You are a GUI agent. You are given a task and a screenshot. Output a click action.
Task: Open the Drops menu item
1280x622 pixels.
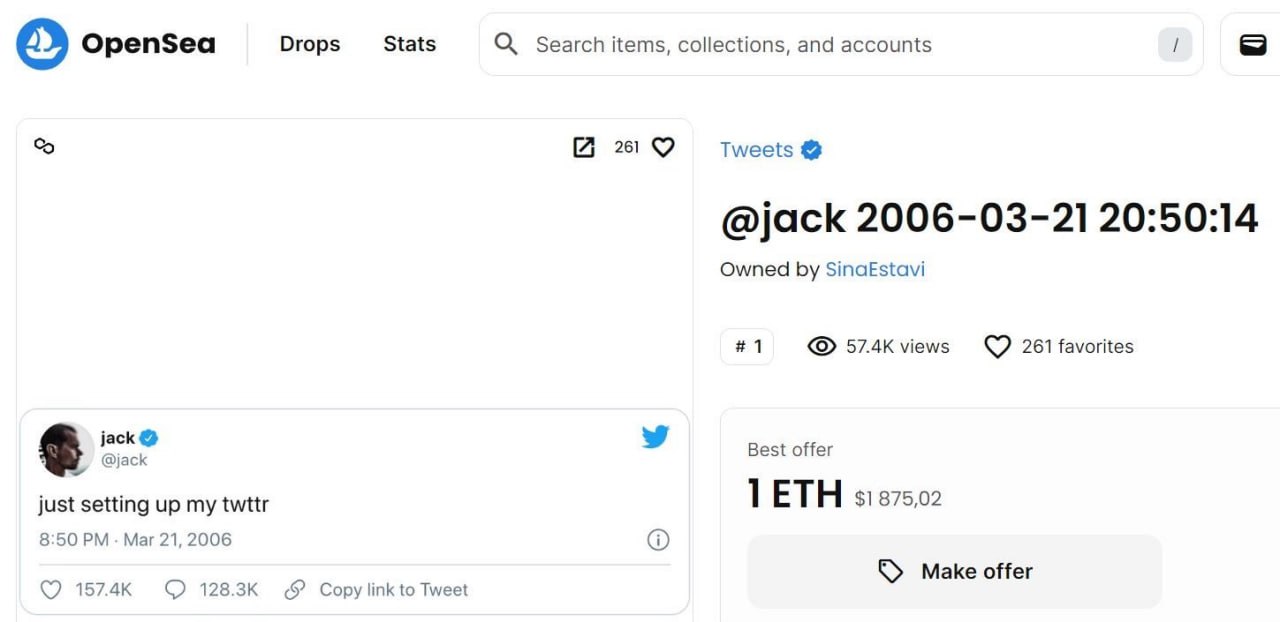coord(309,44)
